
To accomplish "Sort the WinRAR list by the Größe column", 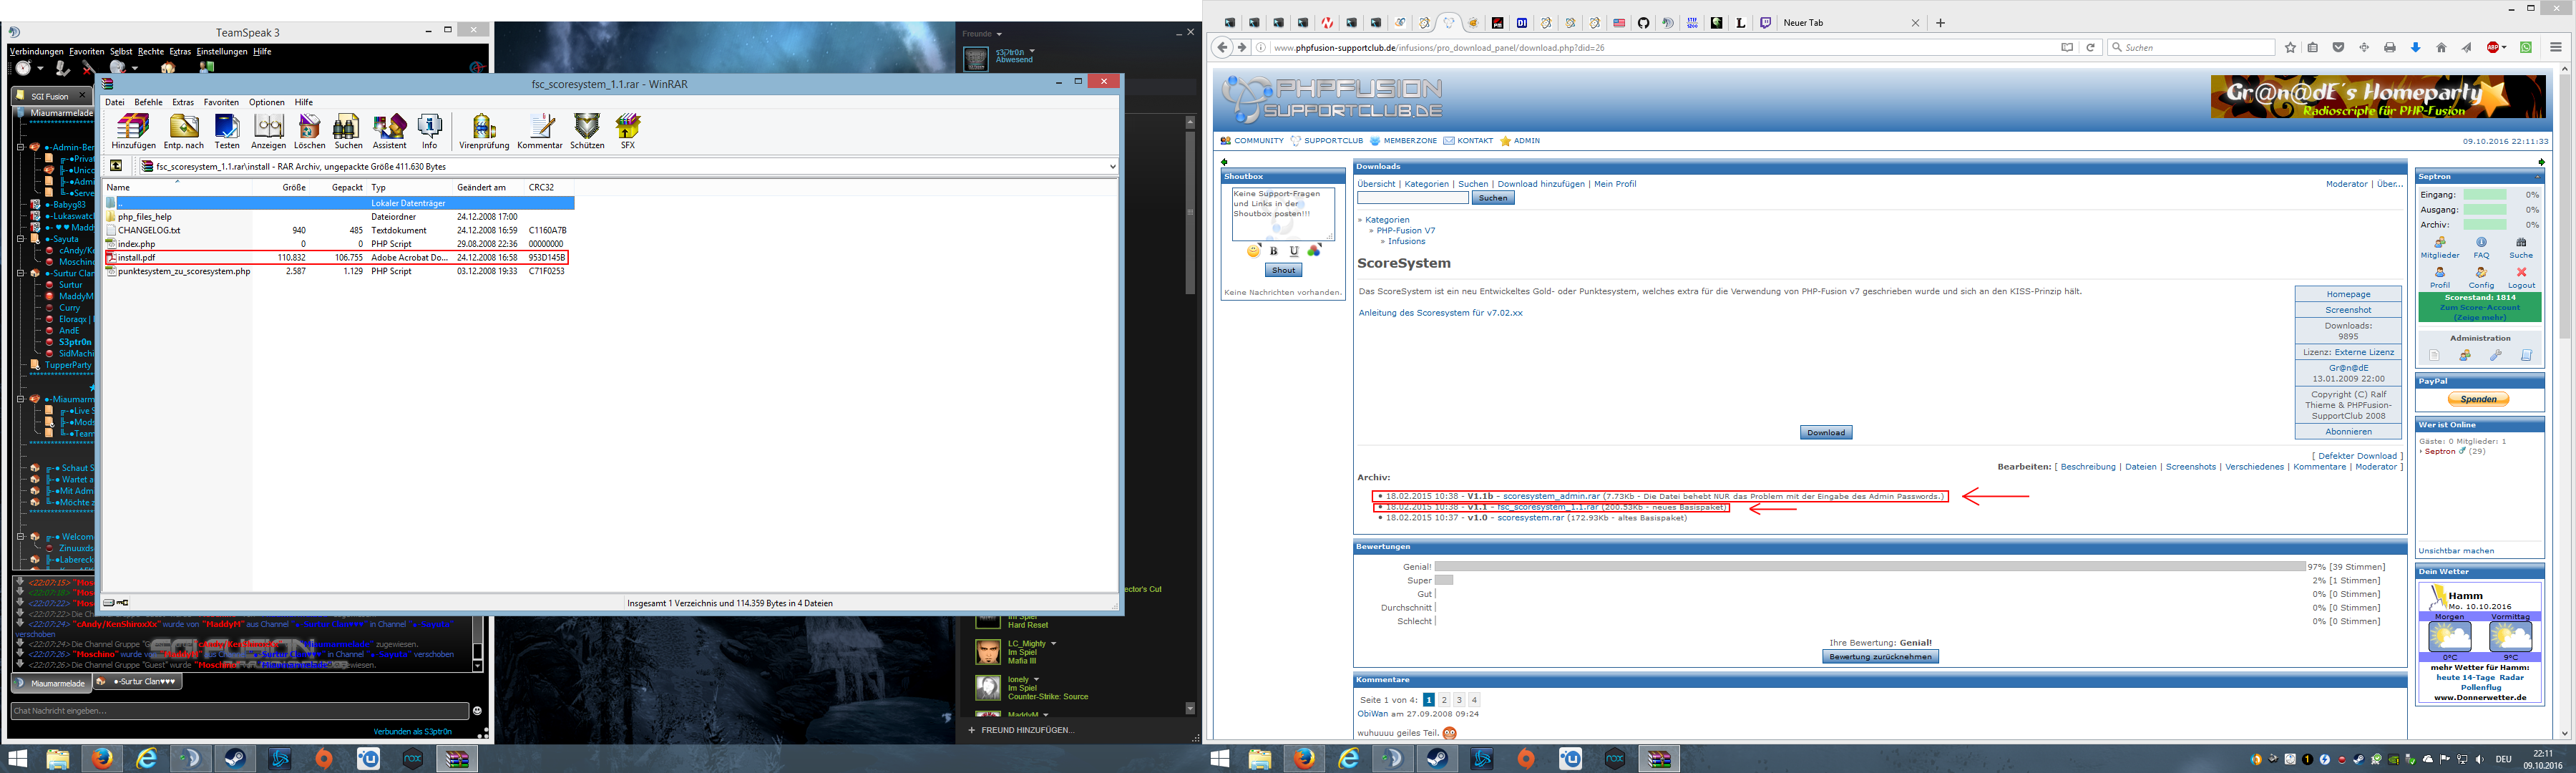I will pos(281,187).
